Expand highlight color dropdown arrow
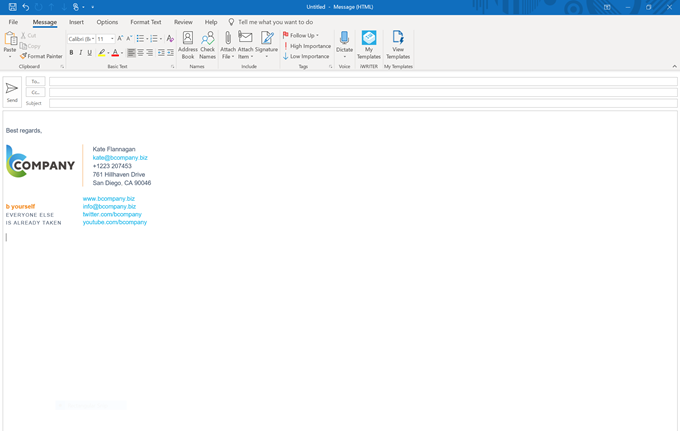 (x=108, y=53)
